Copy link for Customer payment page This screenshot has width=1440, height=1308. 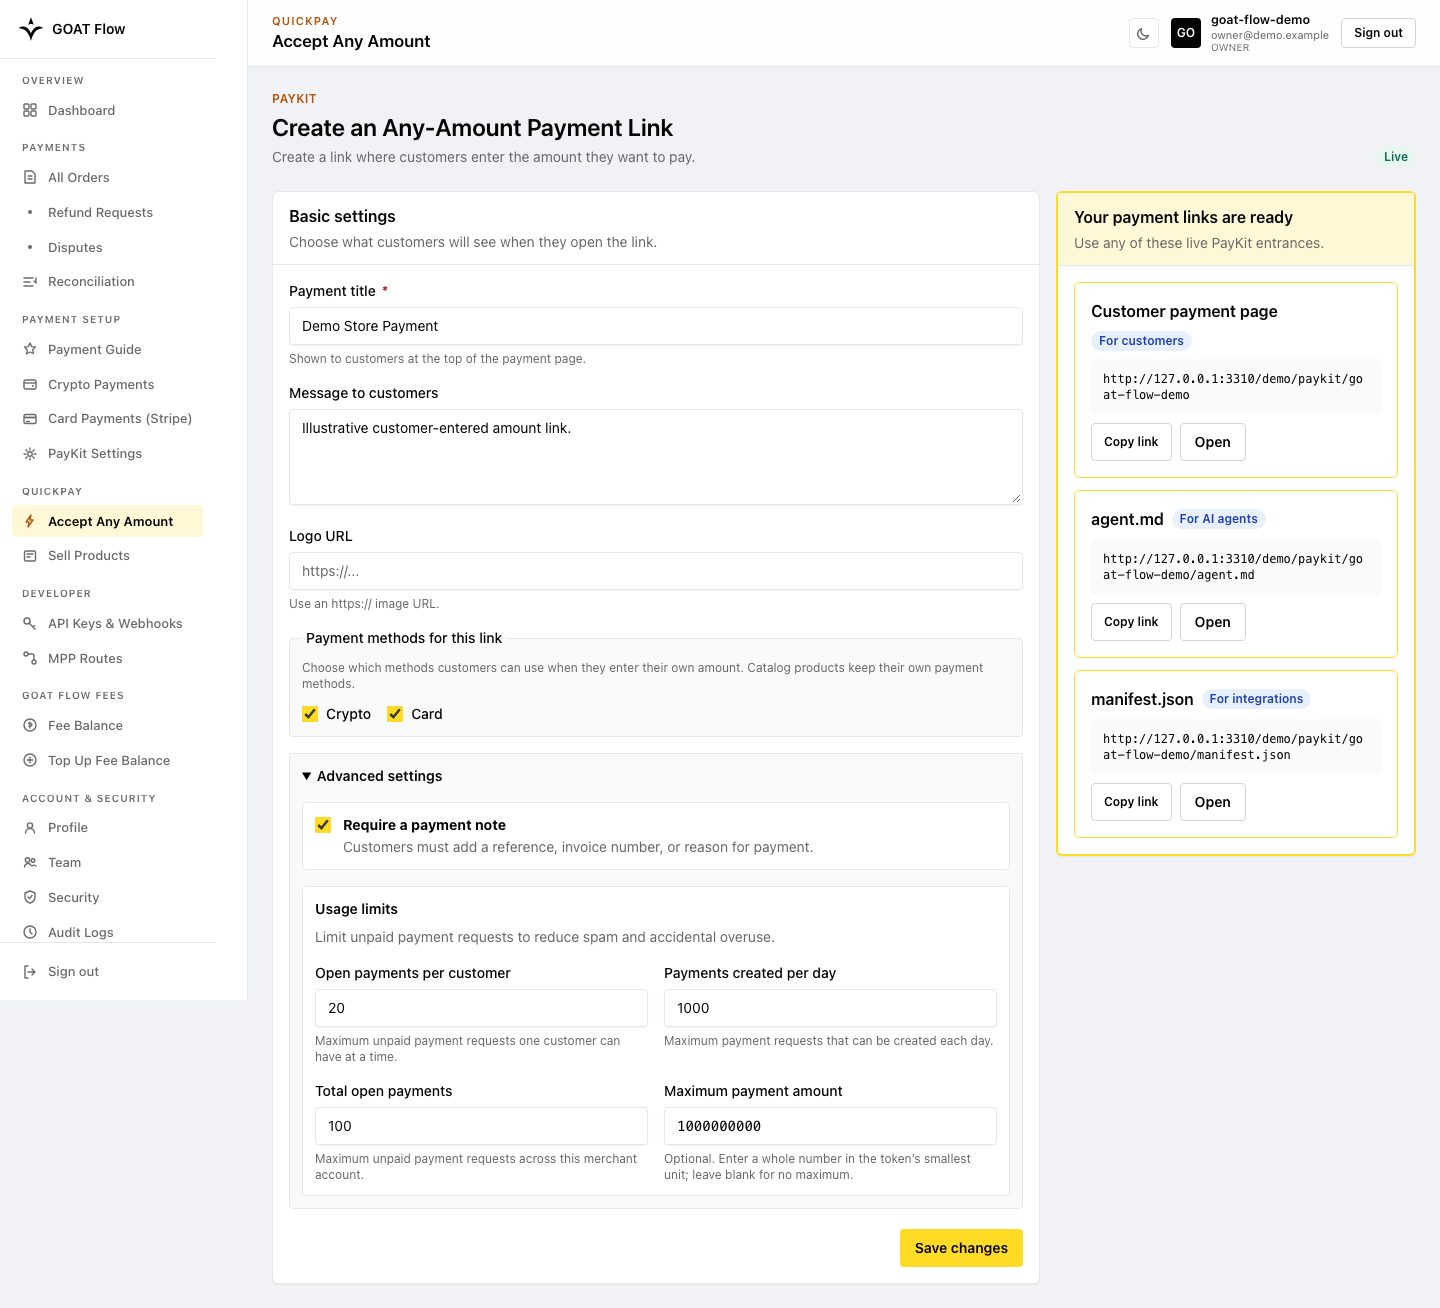1131,442
